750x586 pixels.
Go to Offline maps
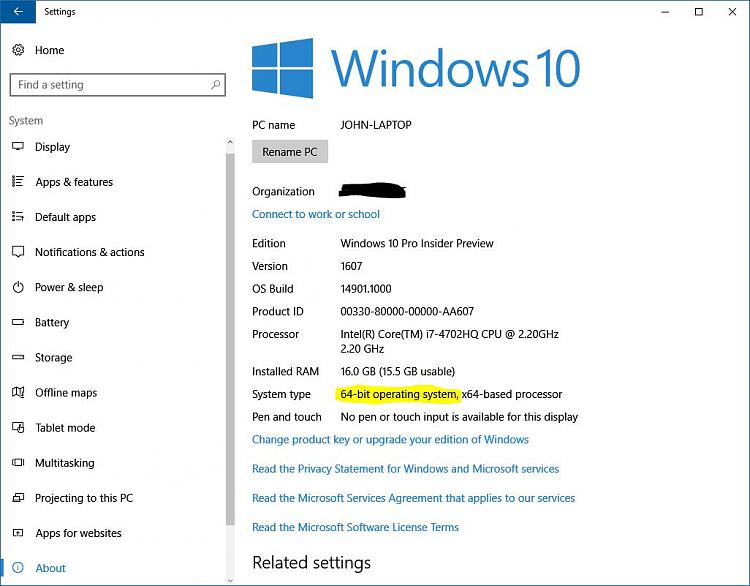click(66, 393)
